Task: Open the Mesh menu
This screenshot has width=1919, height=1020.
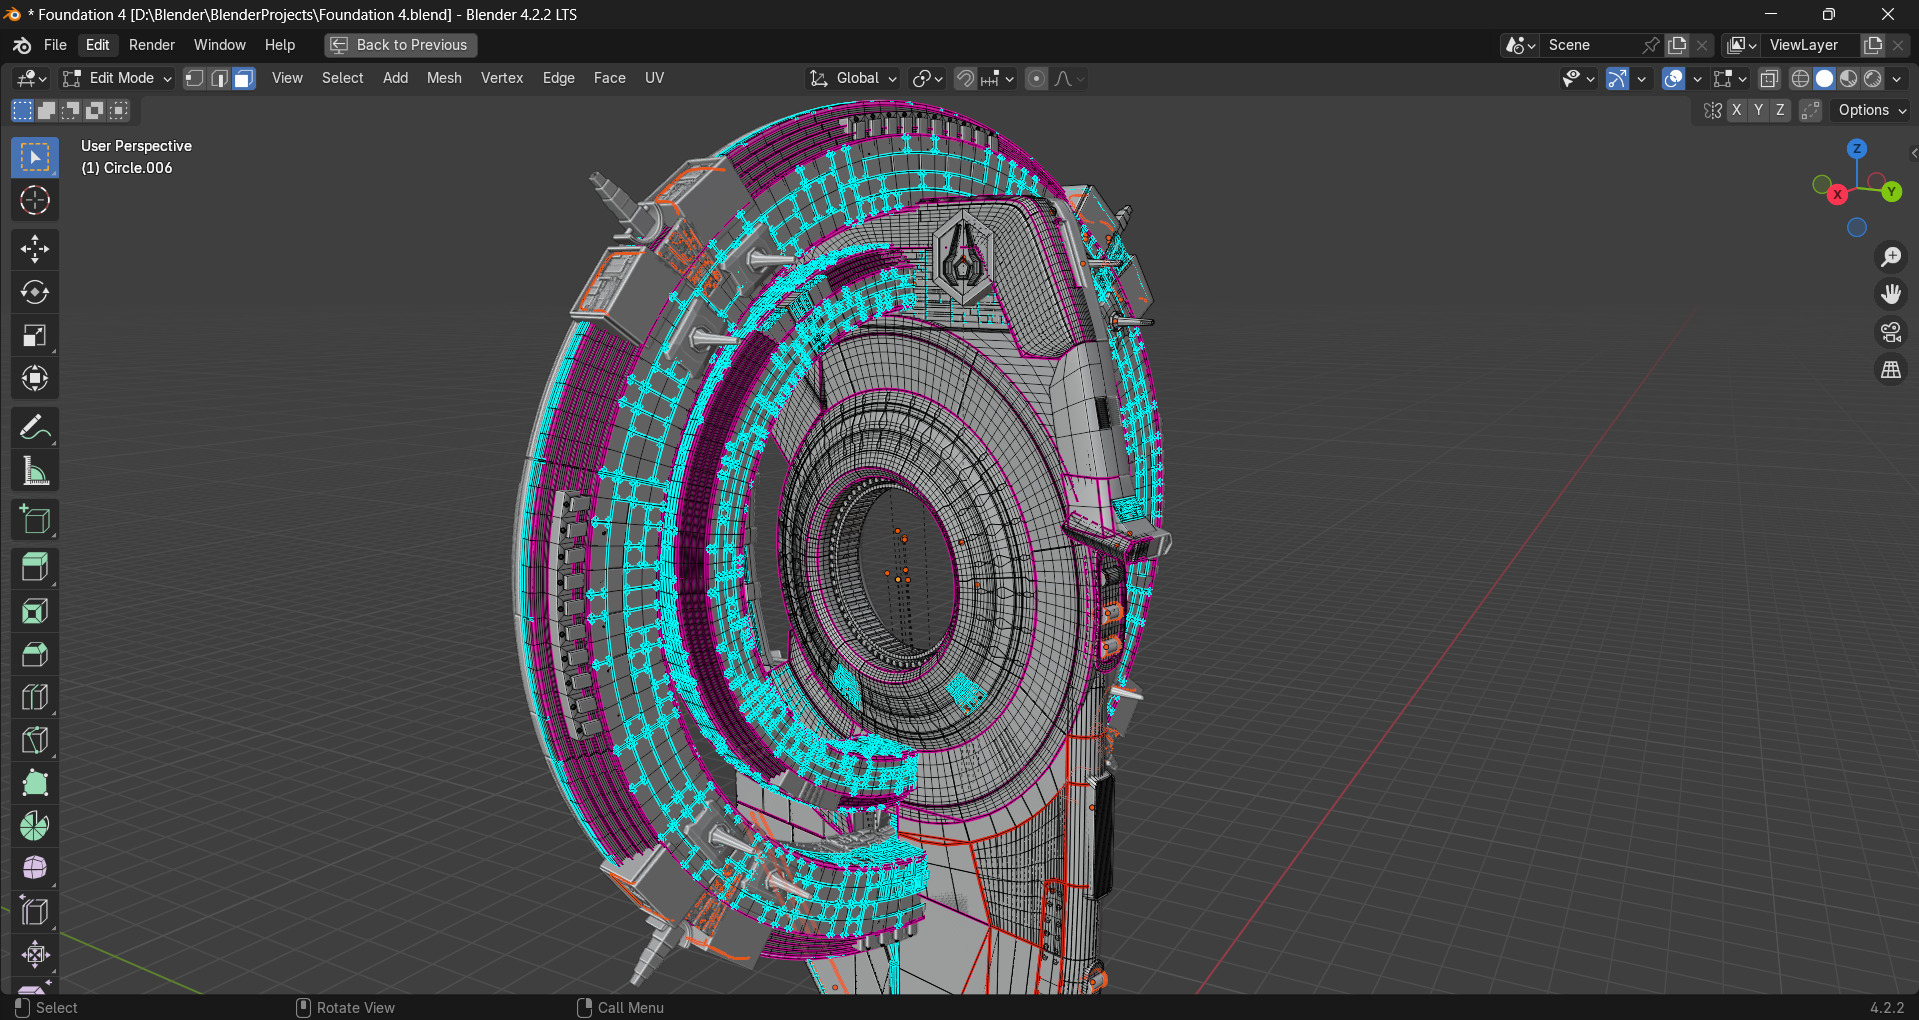Action: [x=444, y=78]
